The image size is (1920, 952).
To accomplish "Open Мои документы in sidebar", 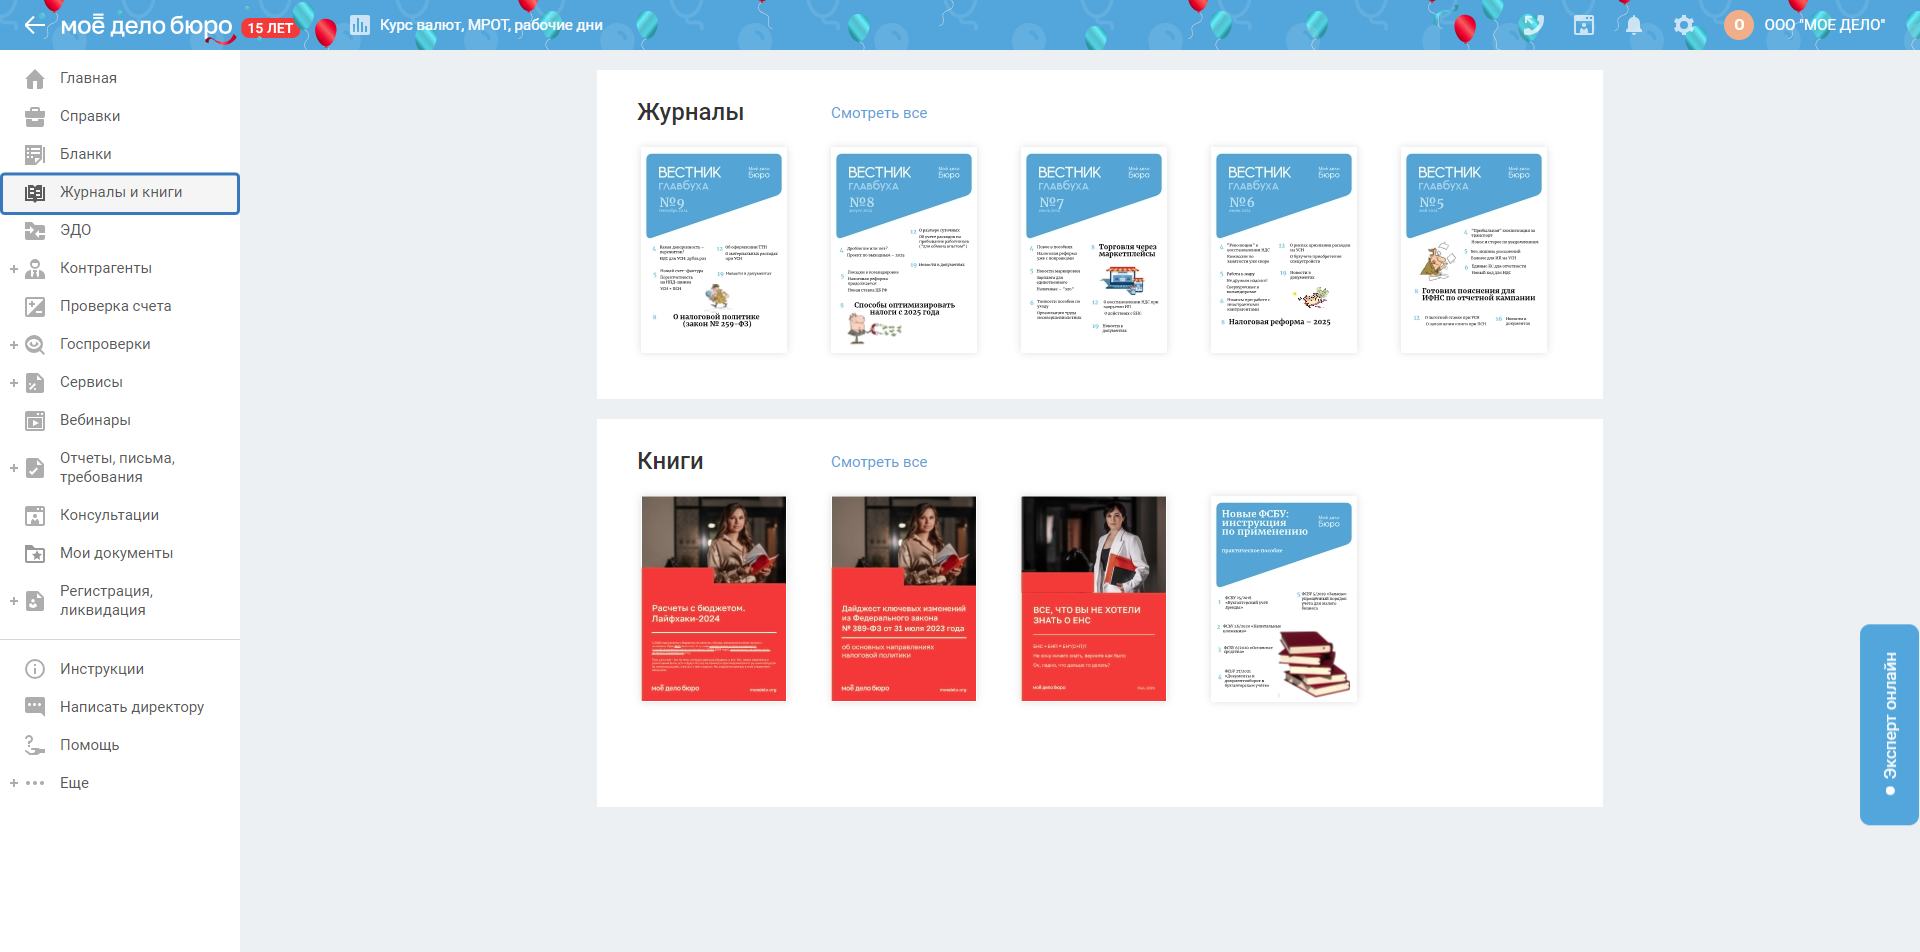I will (116, 553).
